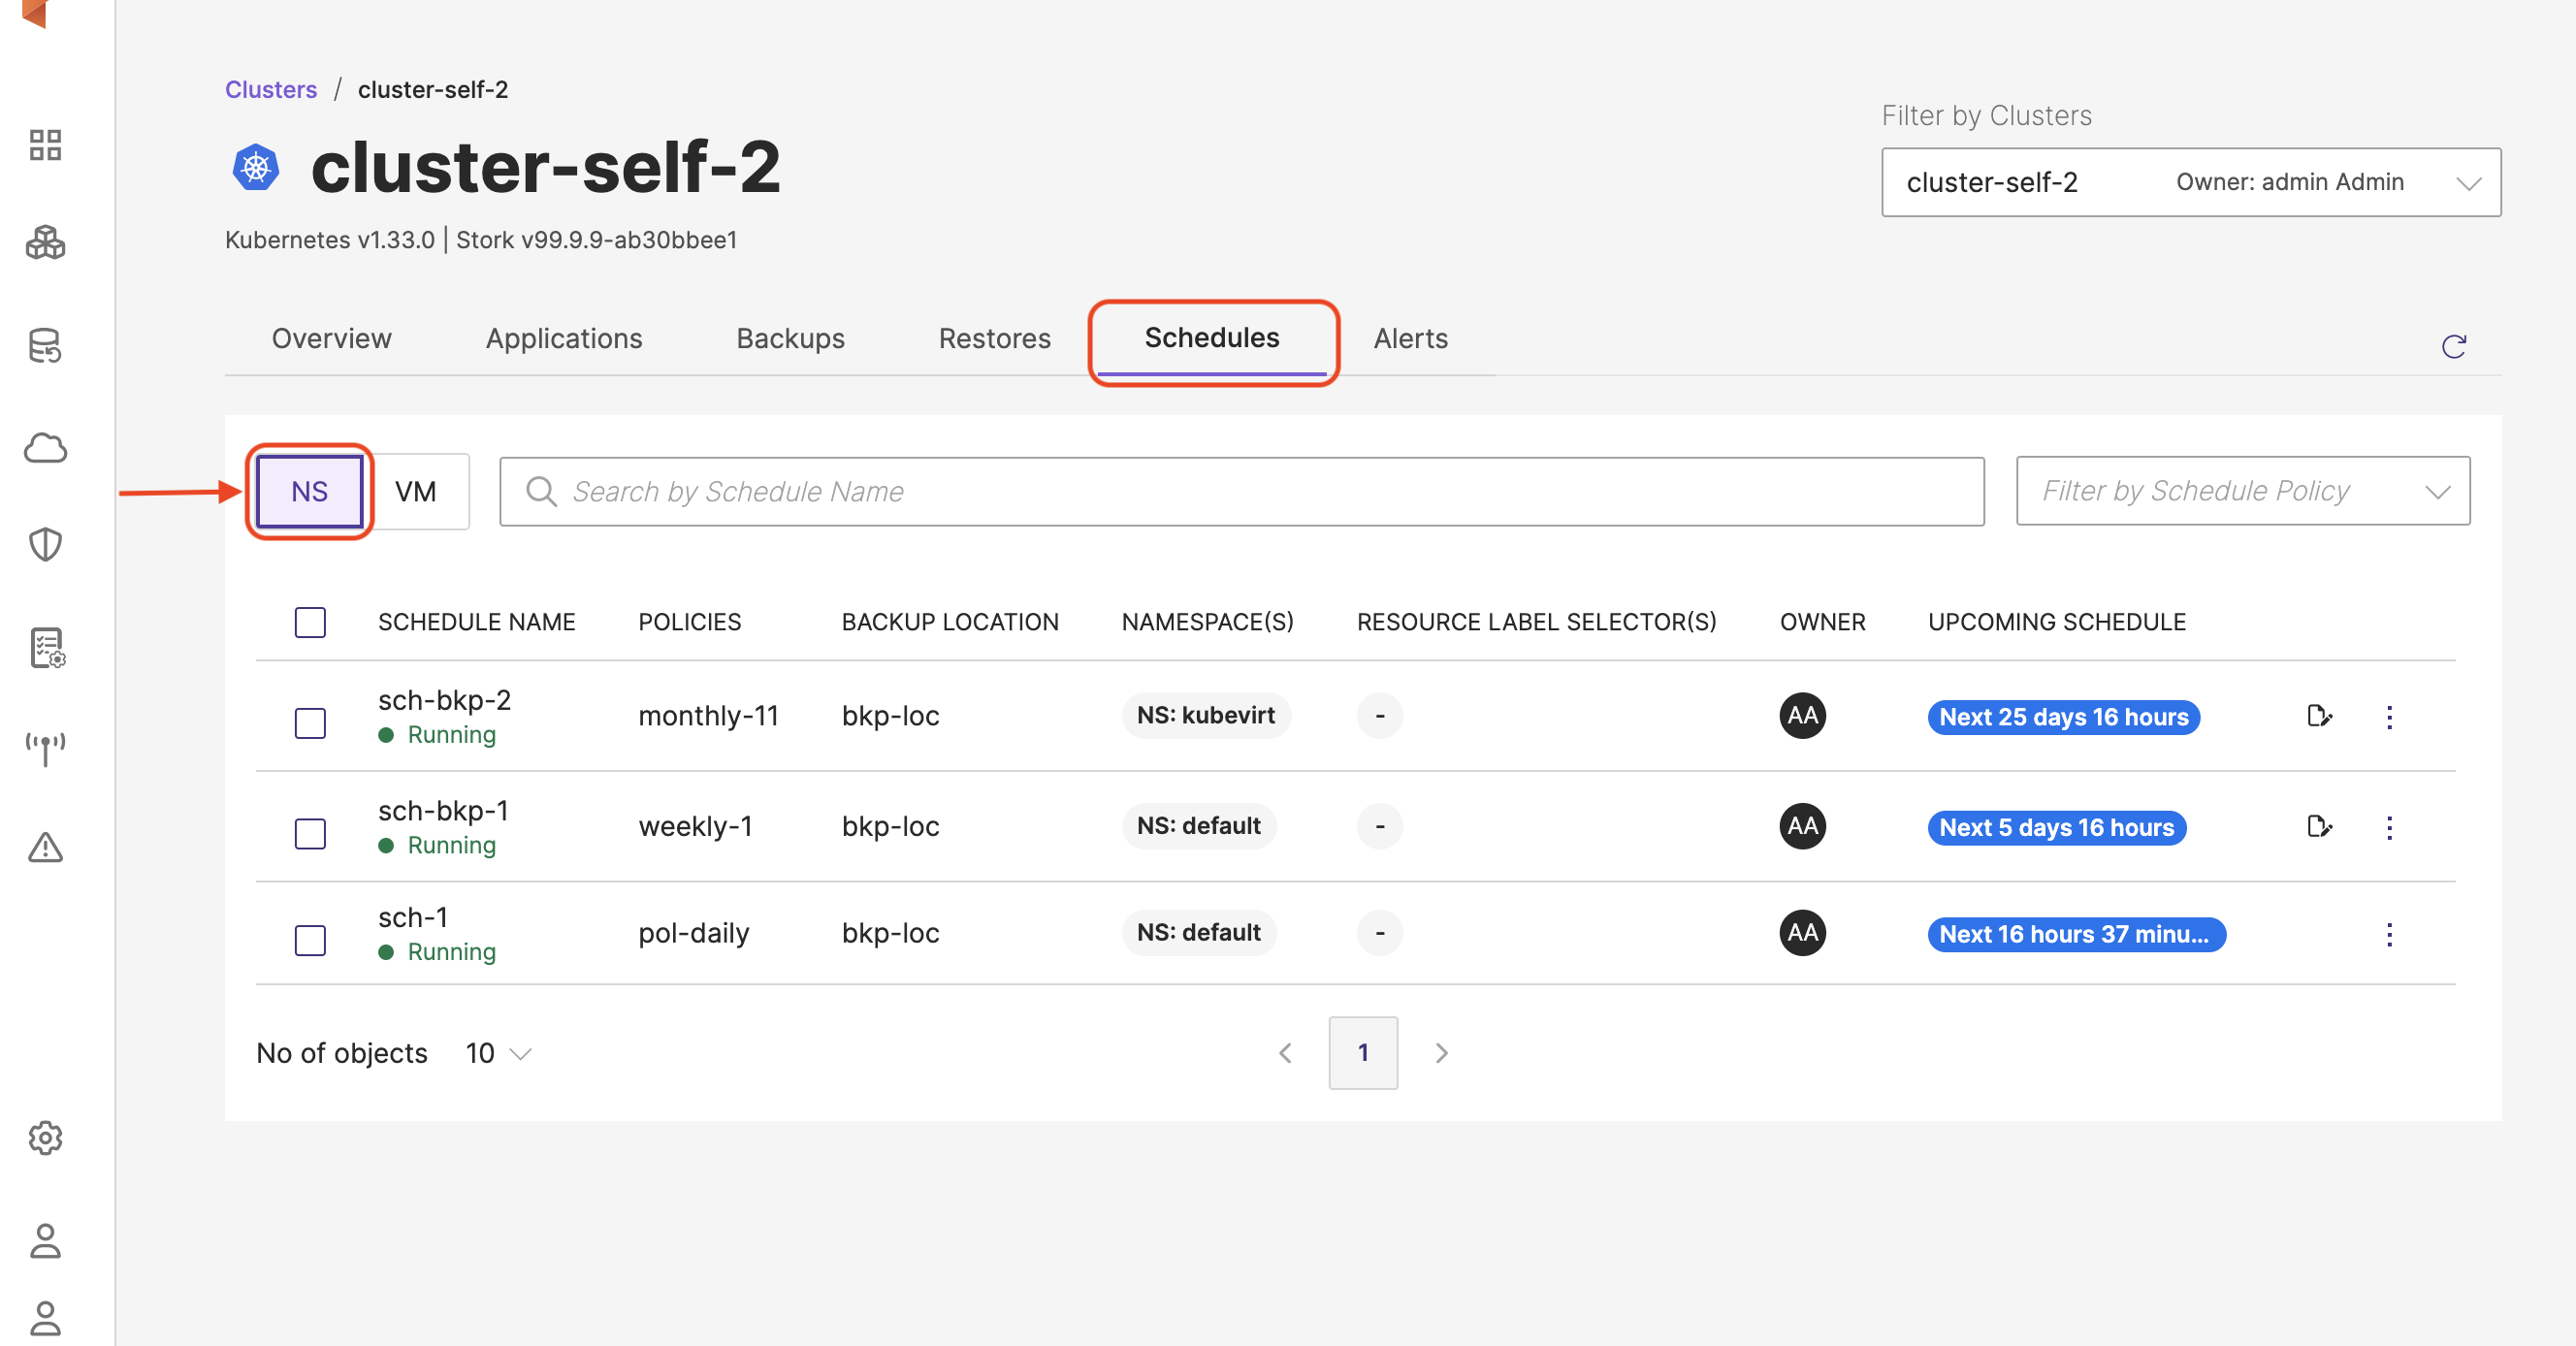This screenshot has width=2576, height=1346.
Task: Open the warning triangle alerts icon
Action: coord(45,848)
